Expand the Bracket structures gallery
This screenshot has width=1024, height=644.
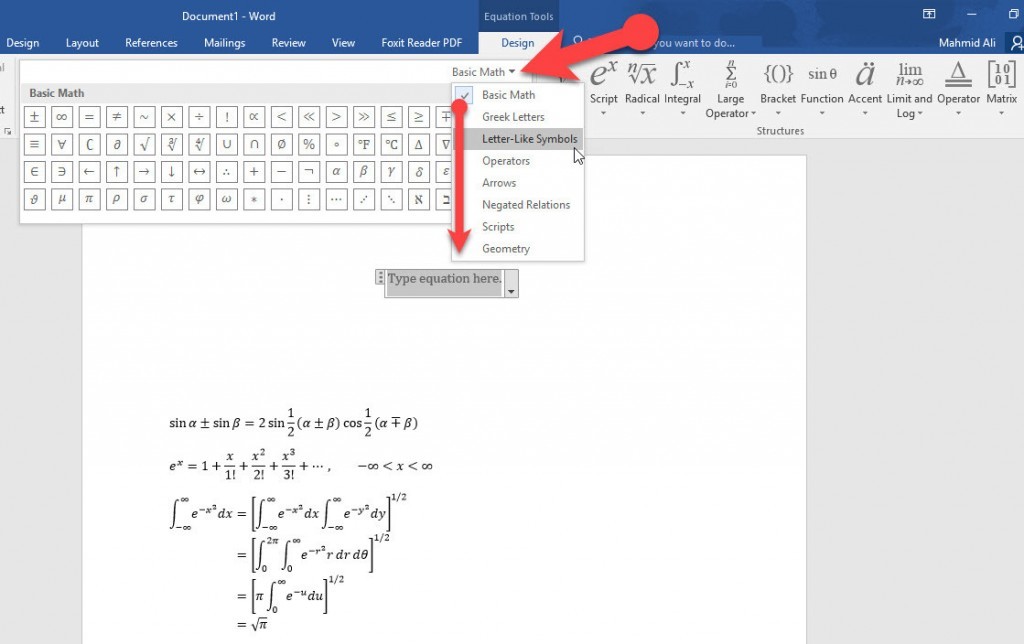778,89
